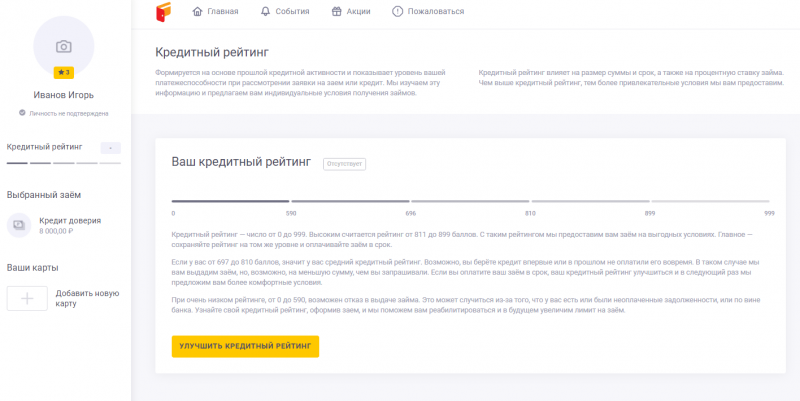Click the credit rating scale bar

pyautogui.click(x=470, y=201)
